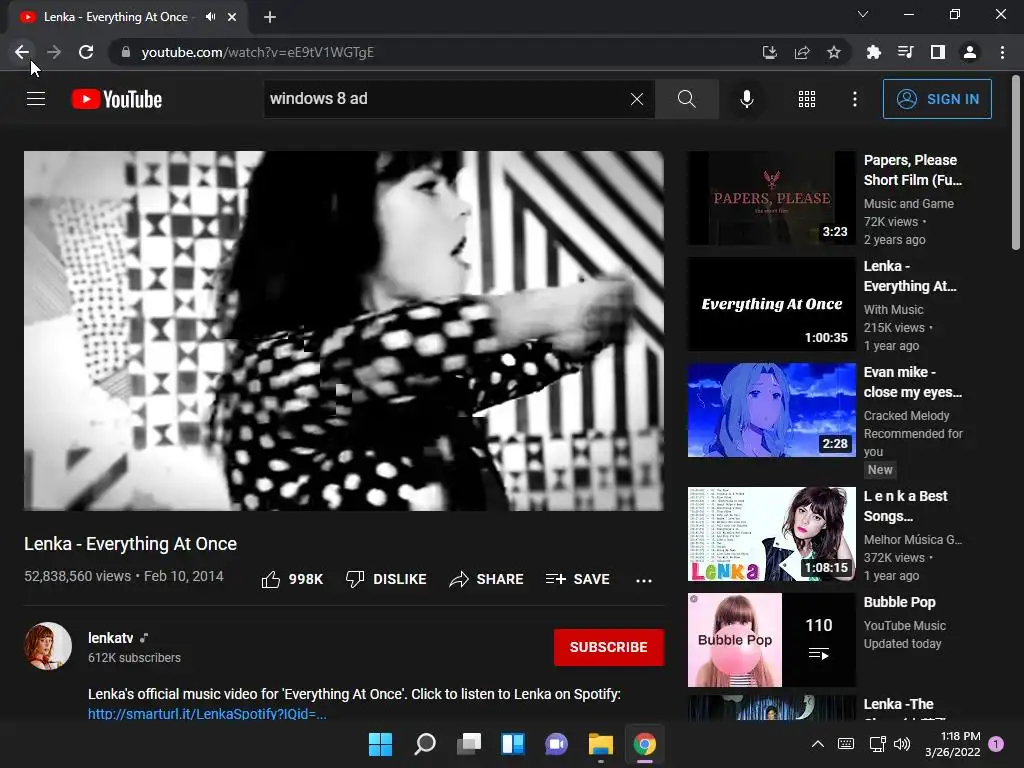
Task: Share this page icon in address bar
Action: pos(802,52)
